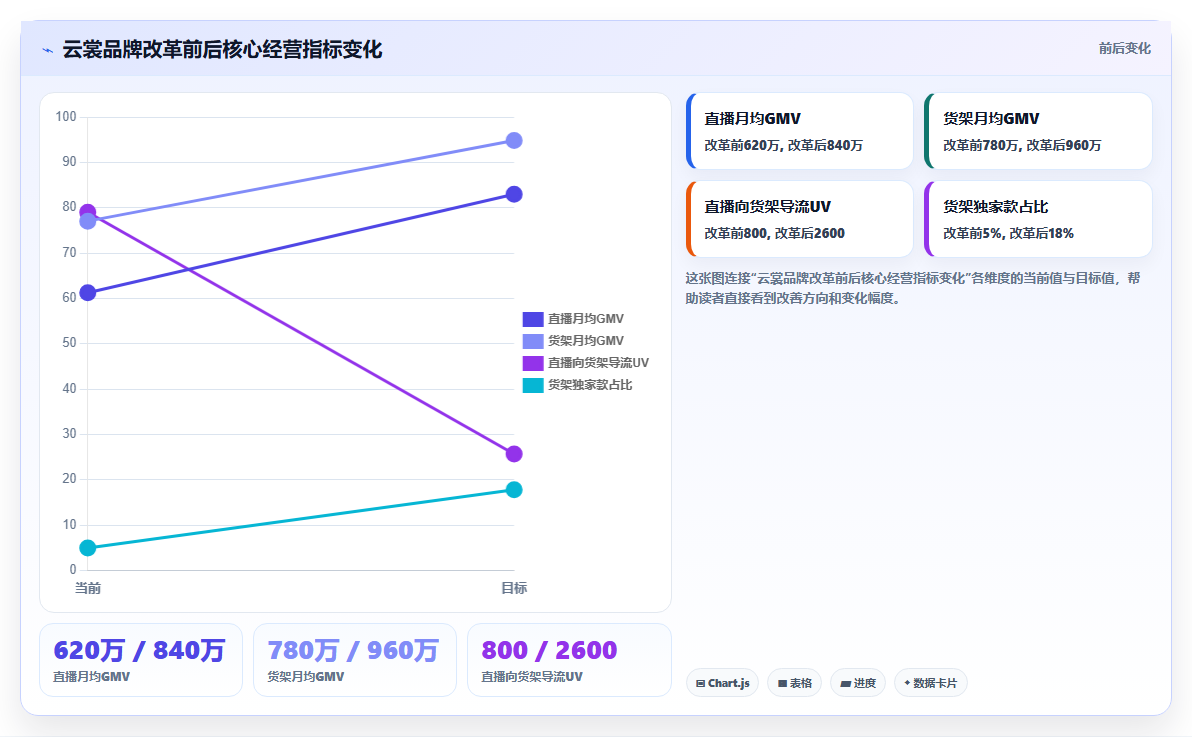Select the 表格 tag chip
The image size is (1192, 737).
[794, 683]
